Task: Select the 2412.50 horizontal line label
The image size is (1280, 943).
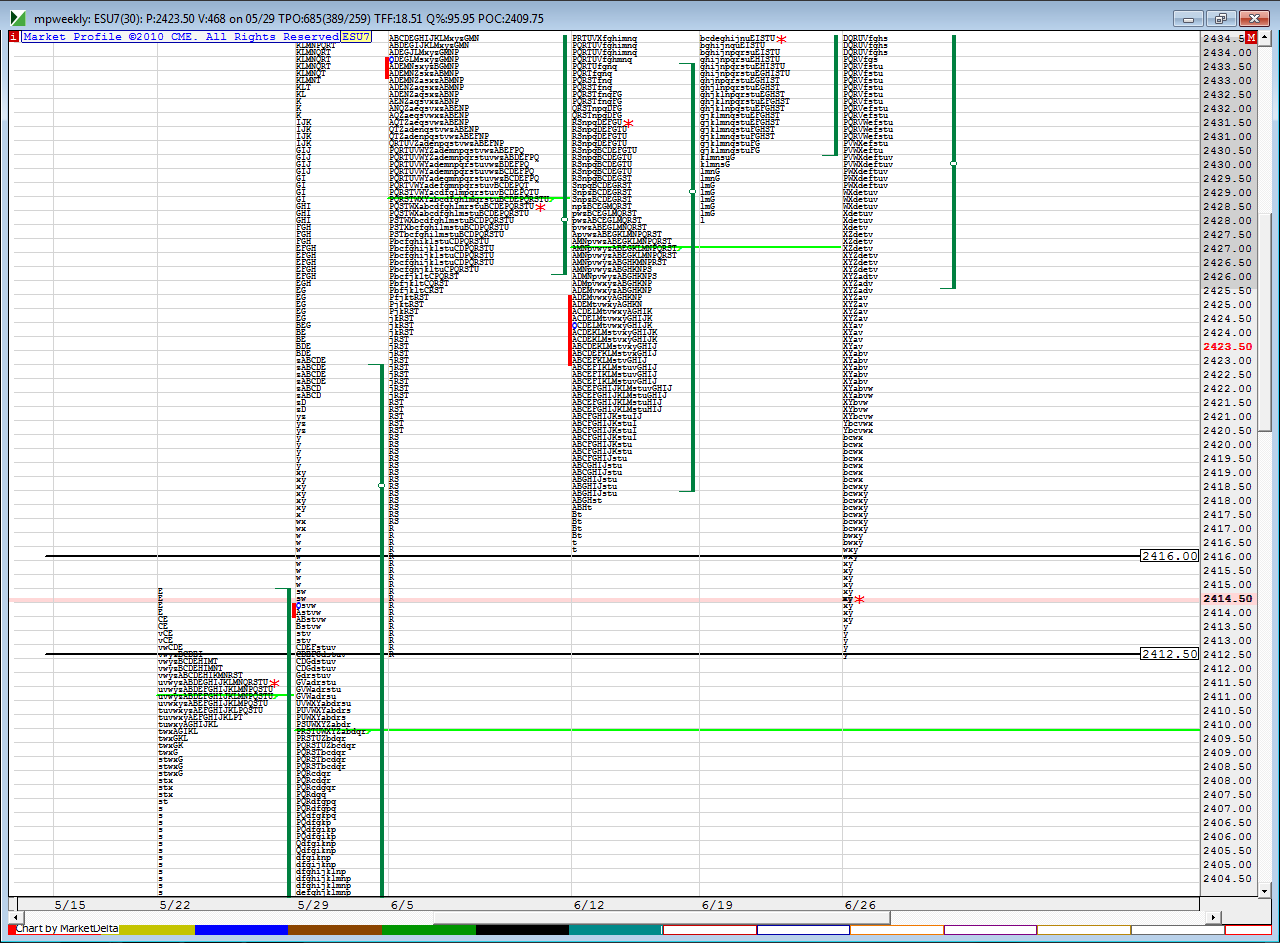Action: [x=1169, y=654]
